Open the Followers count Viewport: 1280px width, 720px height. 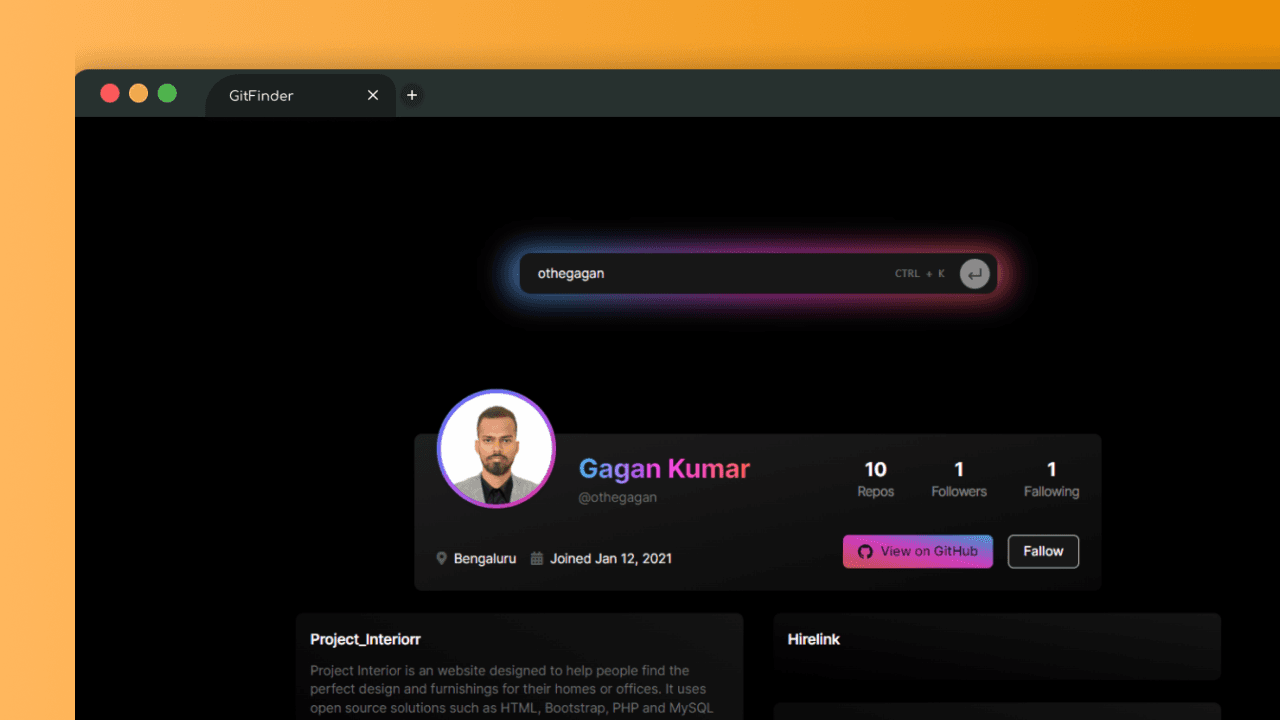click(x=959, y=478)
